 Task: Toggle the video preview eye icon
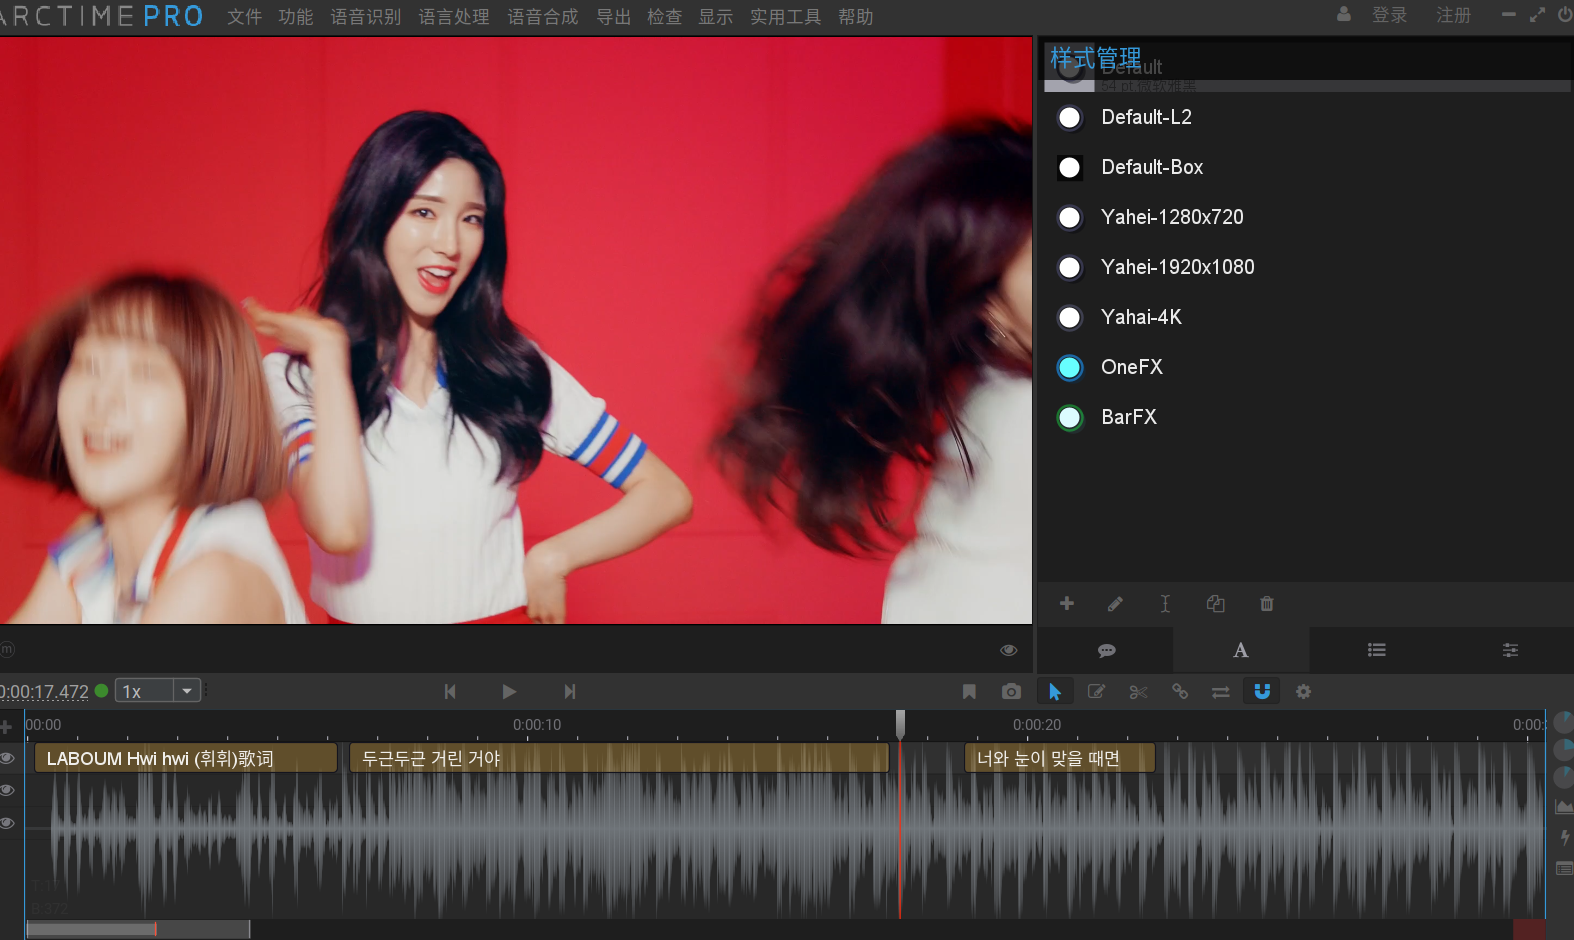pos(1008,651)
